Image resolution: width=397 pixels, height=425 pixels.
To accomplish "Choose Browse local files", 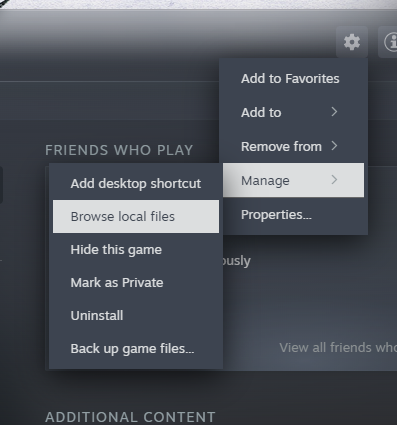I will pos(136,217).
